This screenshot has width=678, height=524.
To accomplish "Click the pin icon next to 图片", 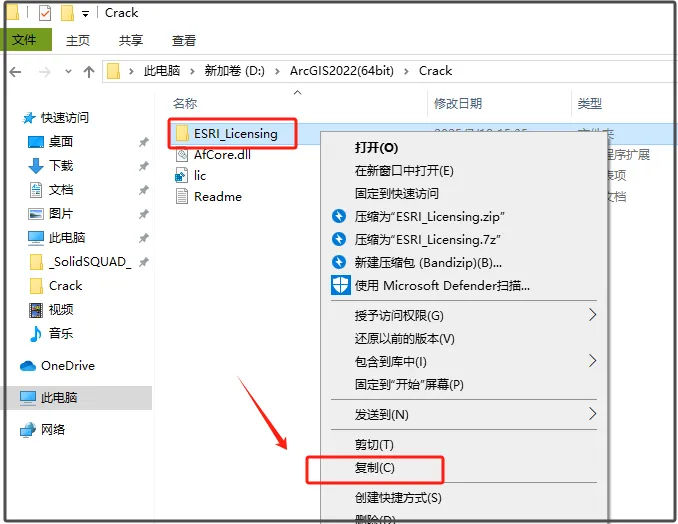I will [144, 214].
